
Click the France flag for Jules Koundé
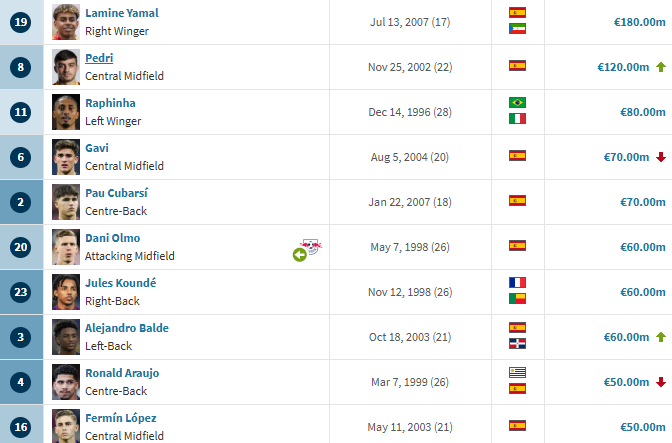point(517,283)
